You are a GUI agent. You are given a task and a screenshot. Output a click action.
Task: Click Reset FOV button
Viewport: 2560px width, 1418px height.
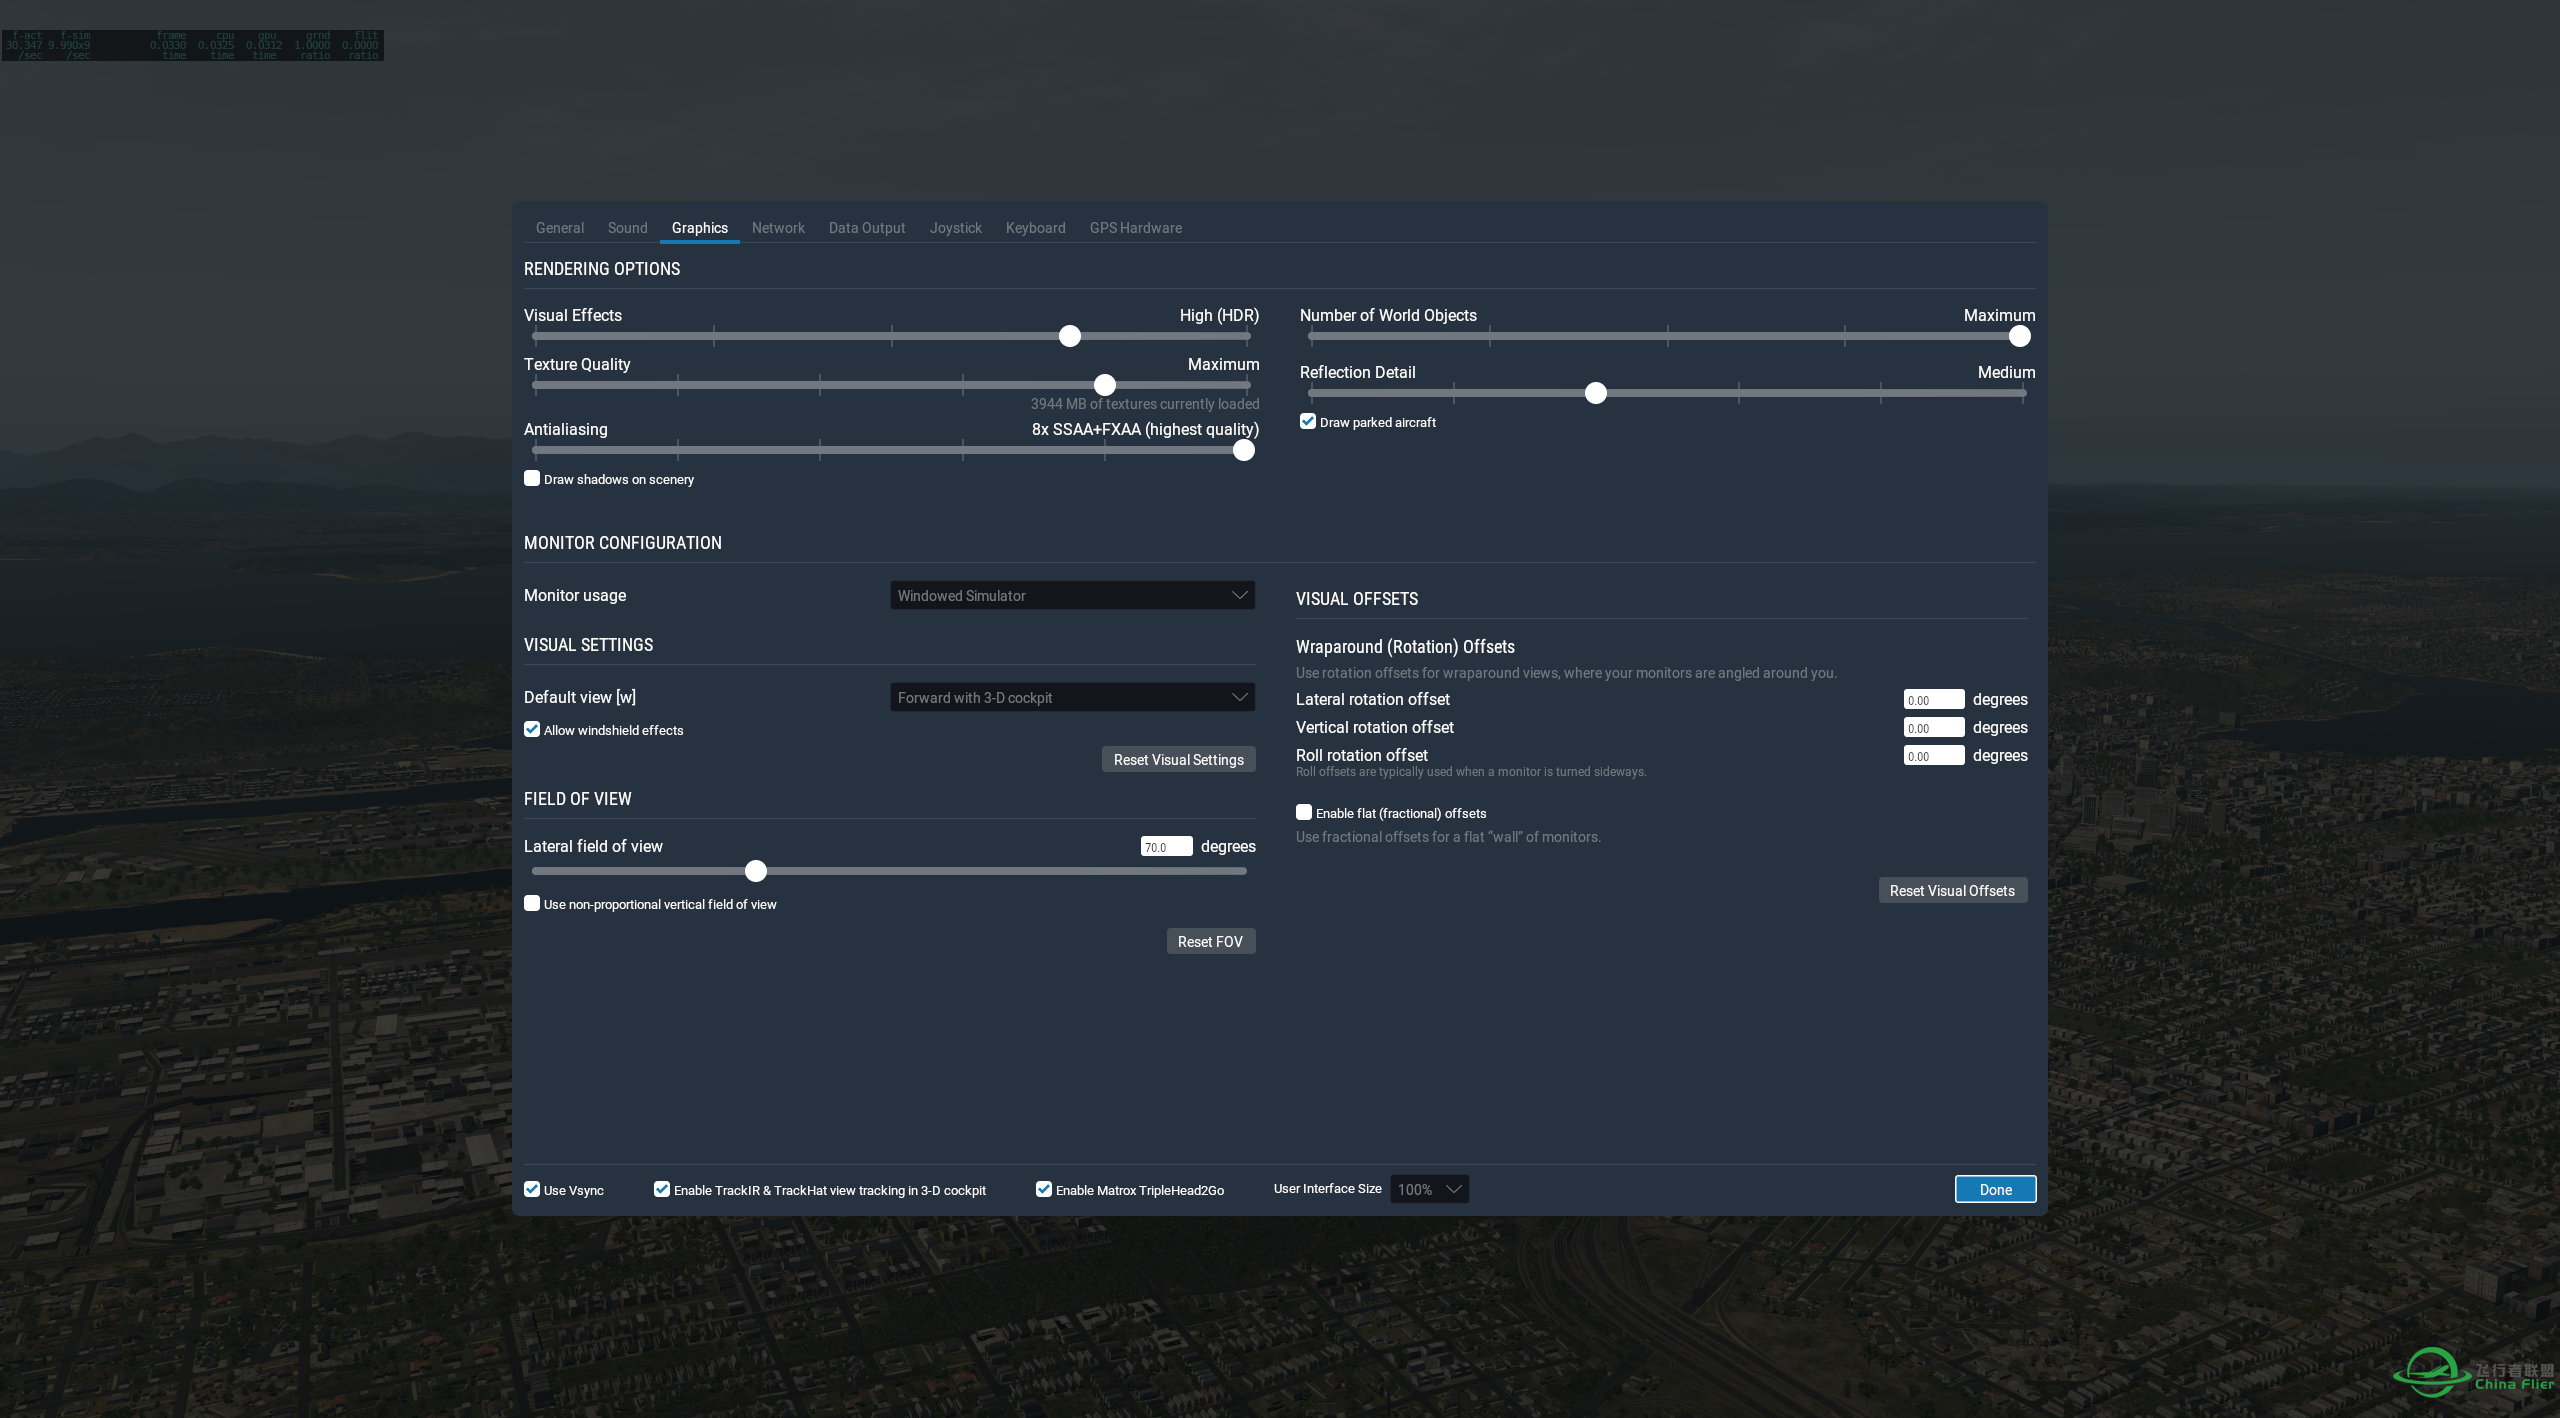(x=1210, y=940)
